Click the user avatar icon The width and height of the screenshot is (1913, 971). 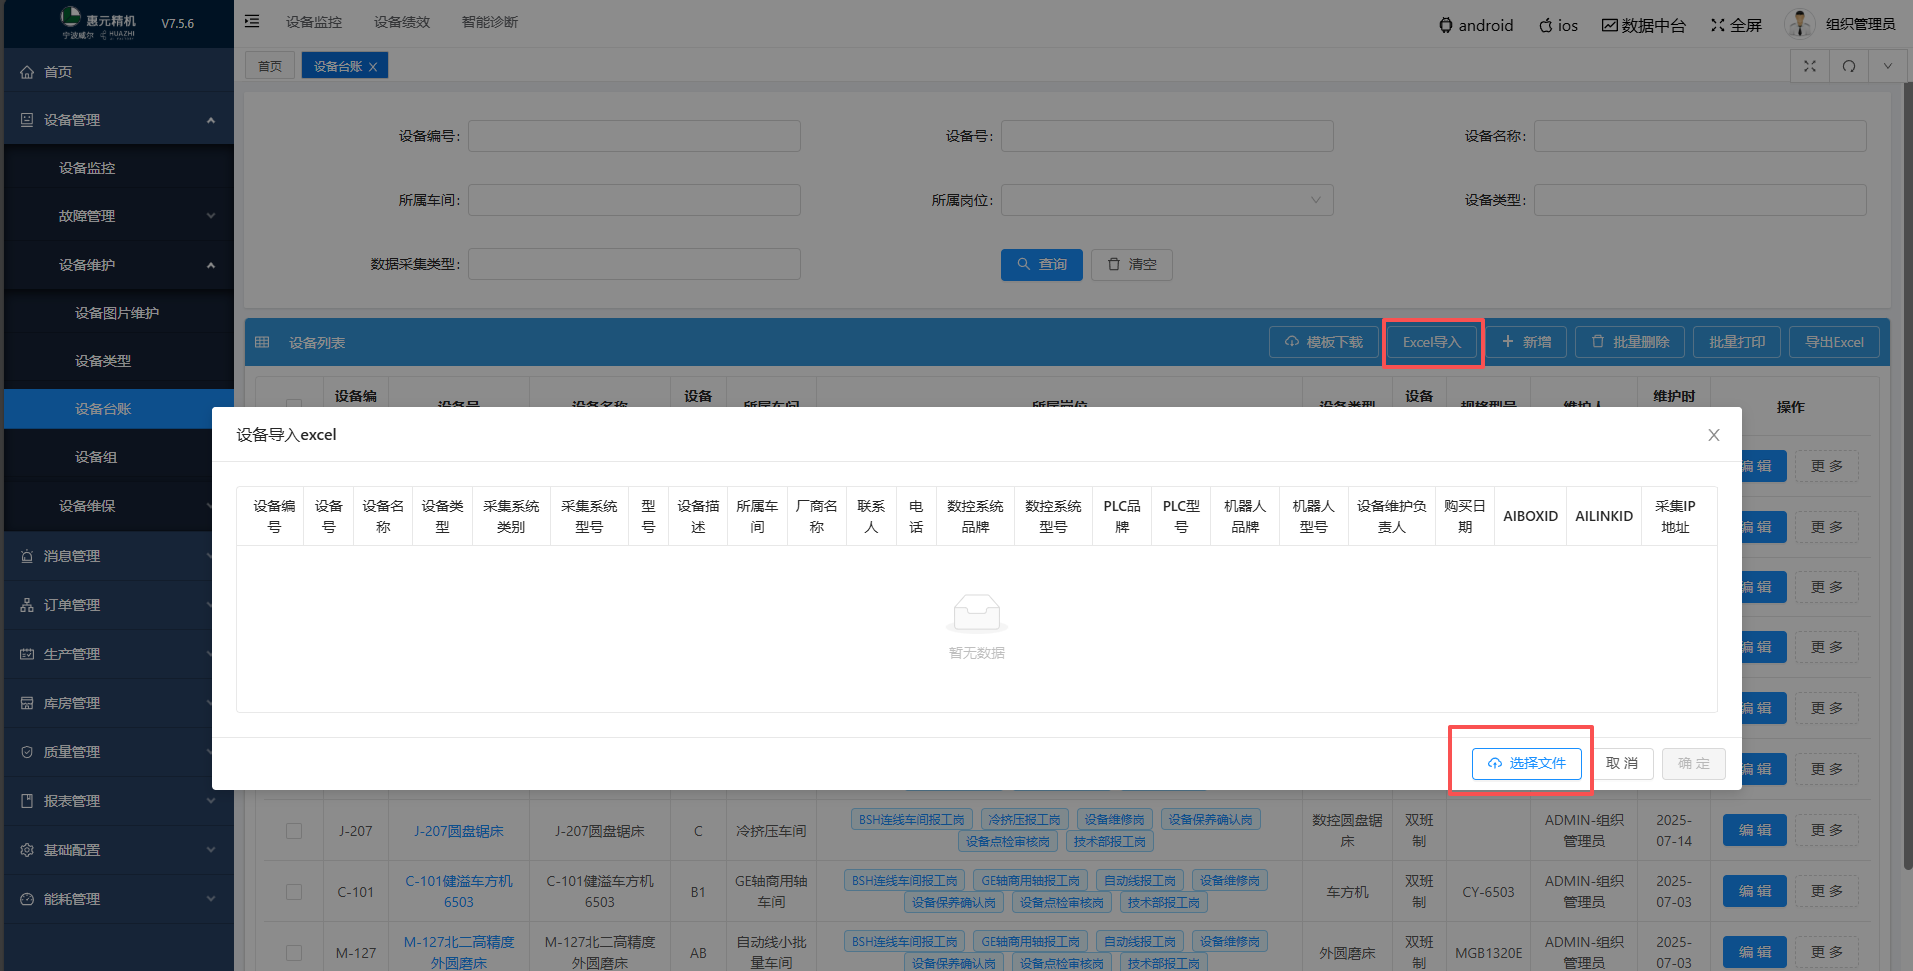(1799, 24)
